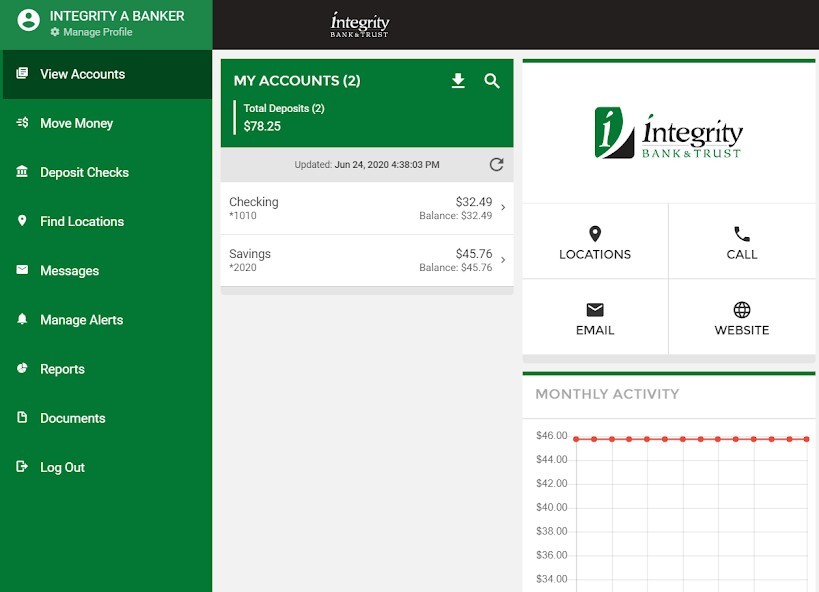This screenshot has height=592, width=819.
Task: Open the Savings *2020 account
Action: [x=367, y=260]
